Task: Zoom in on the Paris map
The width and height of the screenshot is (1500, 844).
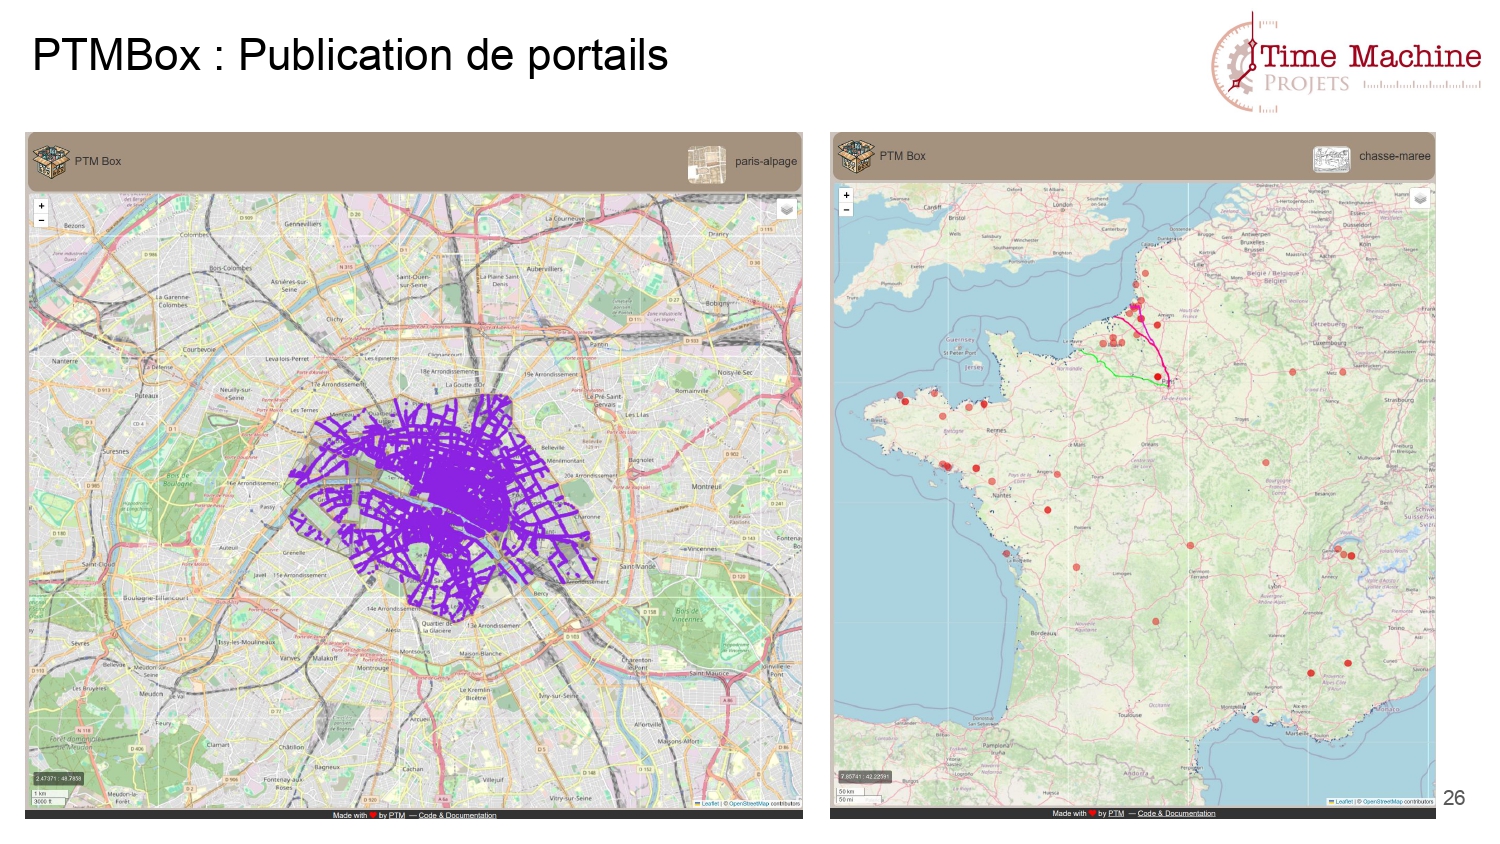Action: click(x=41, y=206)
